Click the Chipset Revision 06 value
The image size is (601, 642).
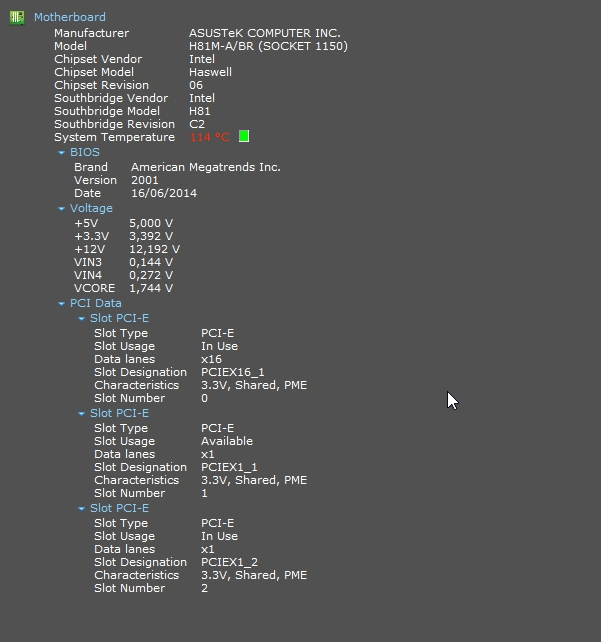tap(196, 85)
